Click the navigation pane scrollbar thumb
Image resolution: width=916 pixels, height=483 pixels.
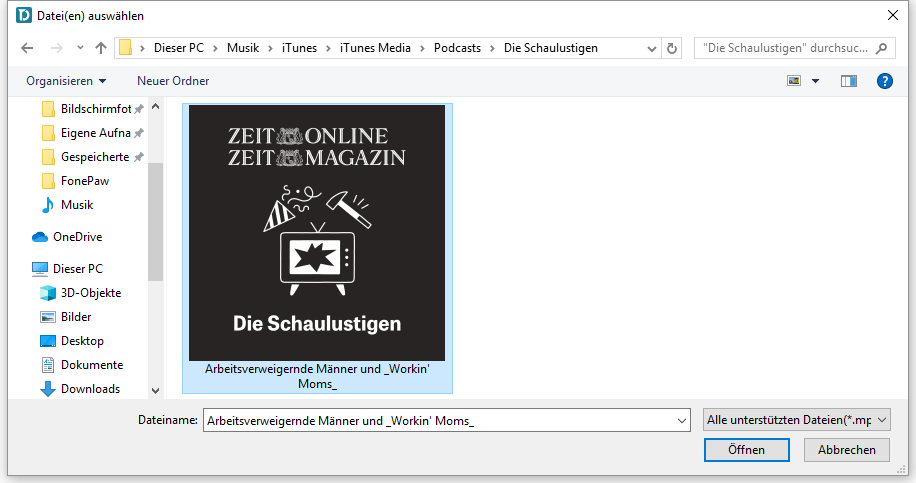[155, 222]
